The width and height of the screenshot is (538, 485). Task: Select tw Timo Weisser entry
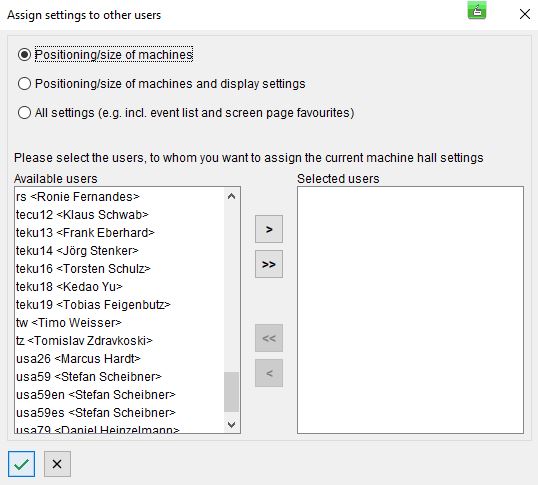click(x=119, y=323)
